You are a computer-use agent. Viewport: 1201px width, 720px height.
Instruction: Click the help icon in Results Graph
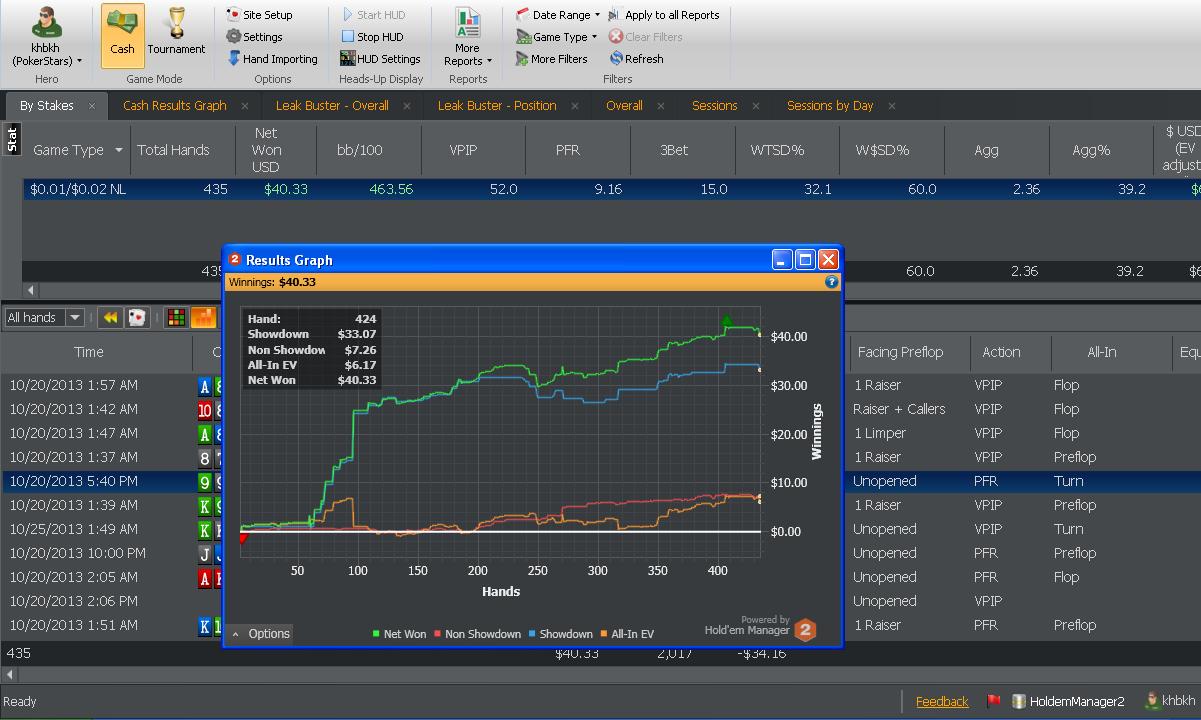click(831, 282)
